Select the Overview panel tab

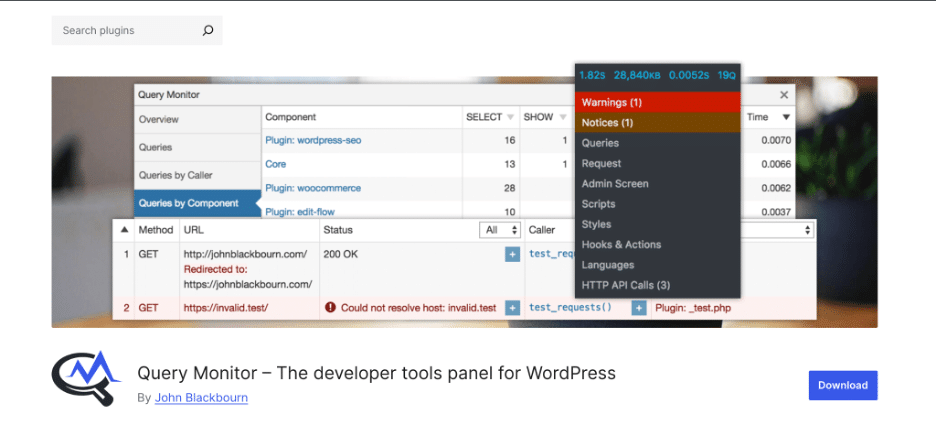(x=198, y=119)
